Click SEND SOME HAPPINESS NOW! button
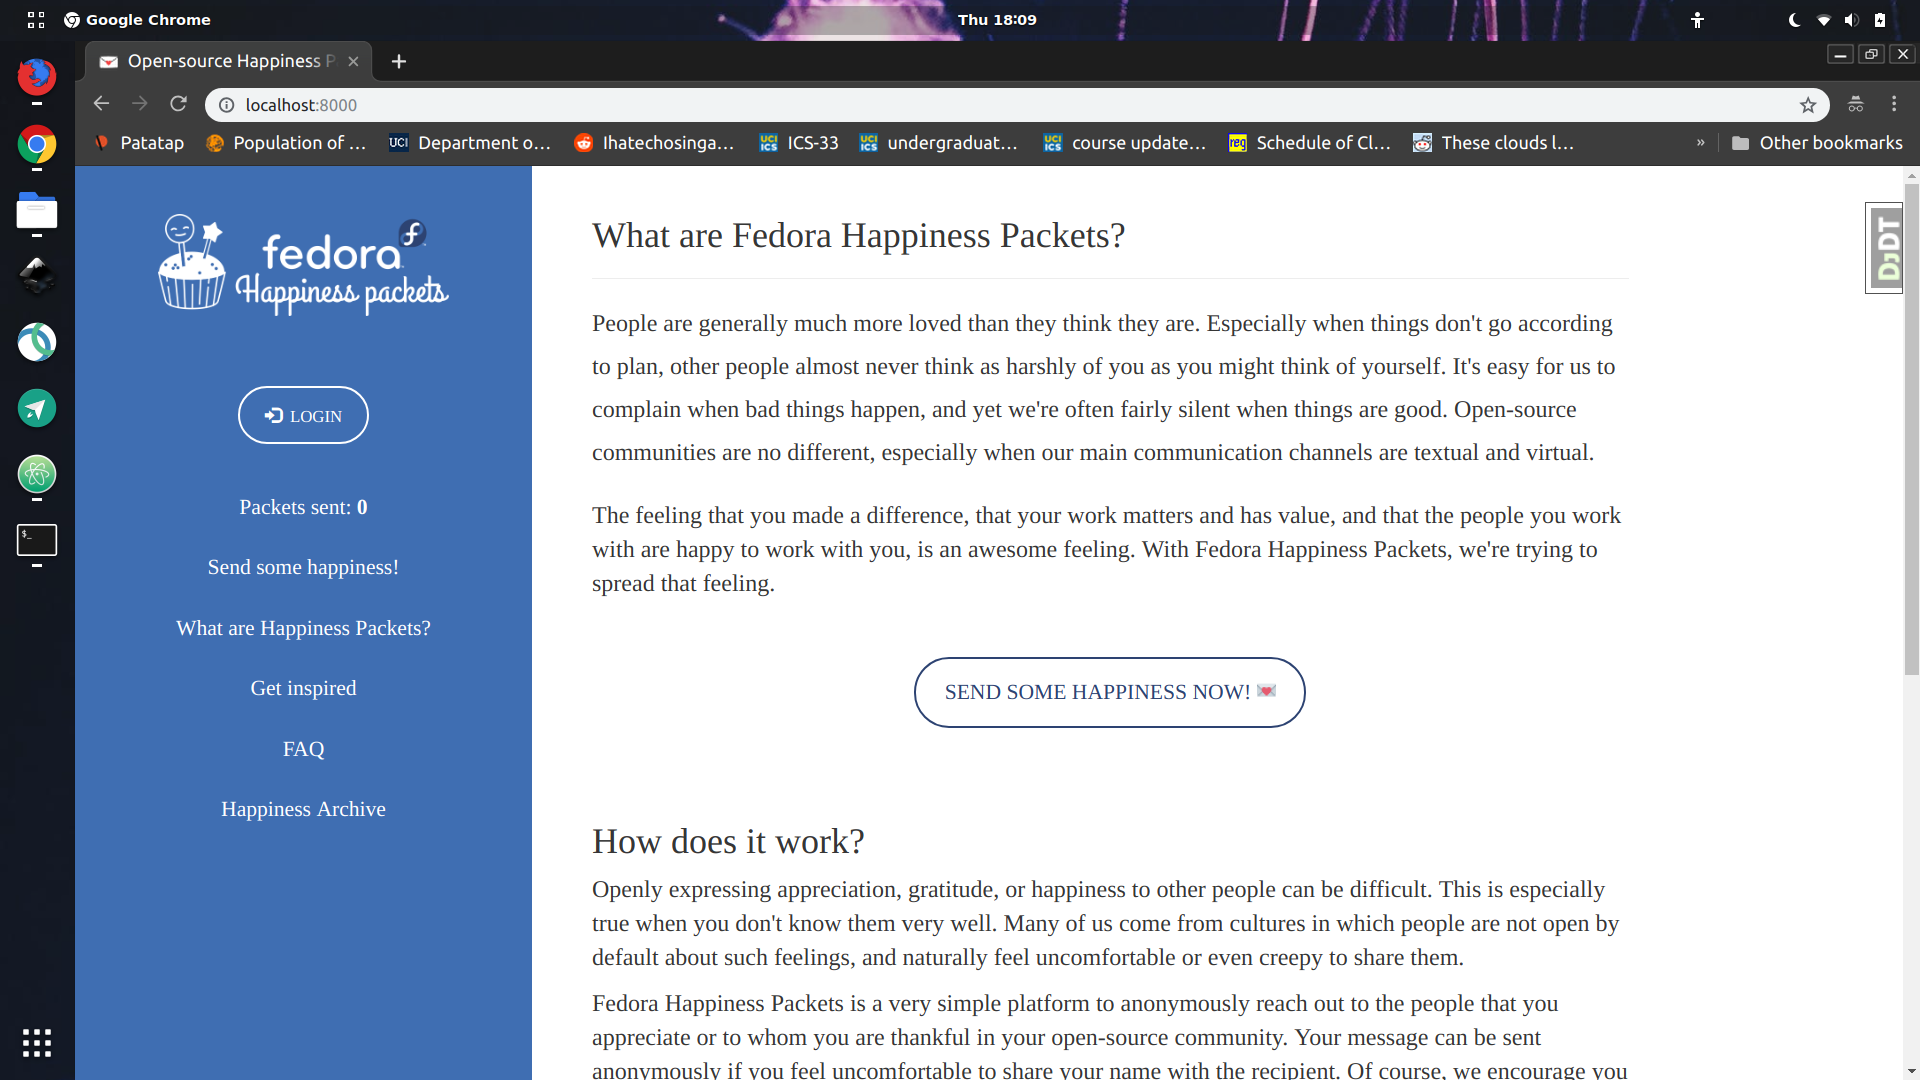The height and width of the screenshot is (1080, 1920). click(1109, 692)
